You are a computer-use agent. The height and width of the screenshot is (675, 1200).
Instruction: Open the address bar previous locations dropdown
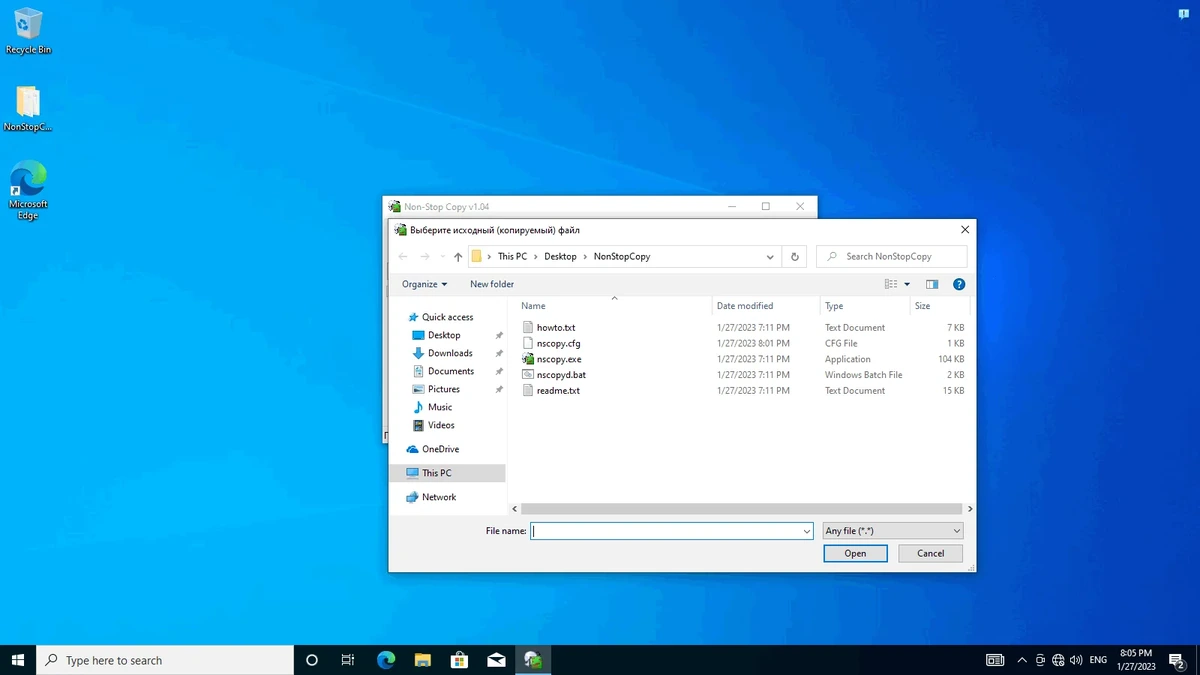(x=770, y=256)
